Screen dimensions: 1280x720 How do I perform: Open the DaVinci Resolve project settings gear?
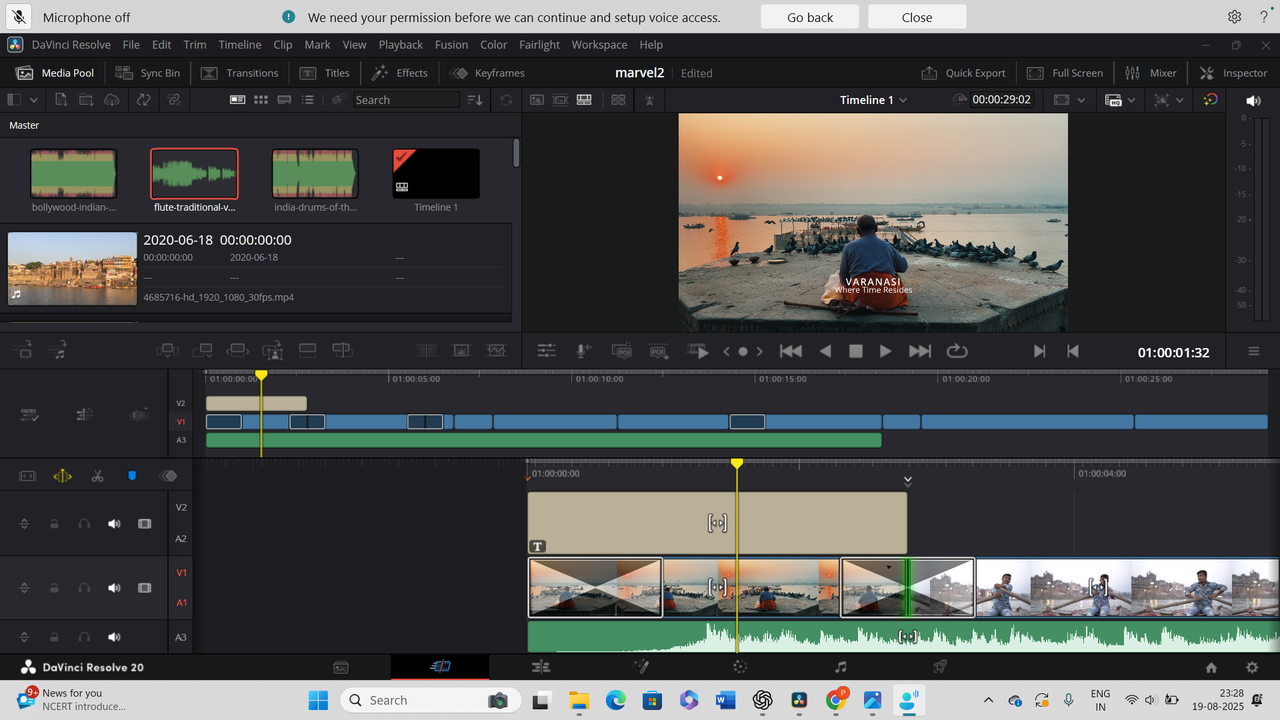(x=1252, y=667)
